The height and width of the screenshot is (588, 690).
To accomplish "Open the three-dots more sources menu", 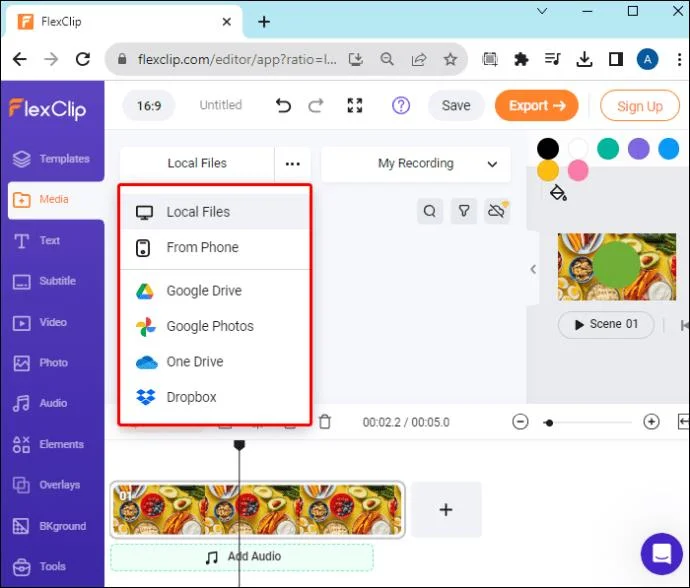I will click(293, 164).
